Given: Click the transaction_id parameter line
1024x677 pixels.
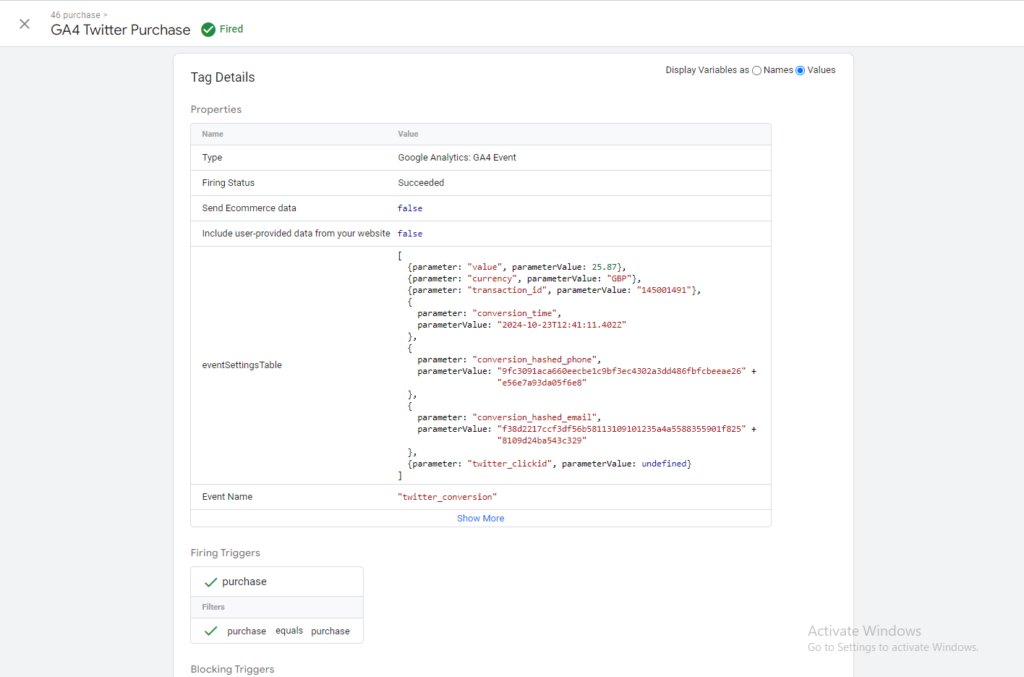Looking at the screenshot, I should (554, 290).
